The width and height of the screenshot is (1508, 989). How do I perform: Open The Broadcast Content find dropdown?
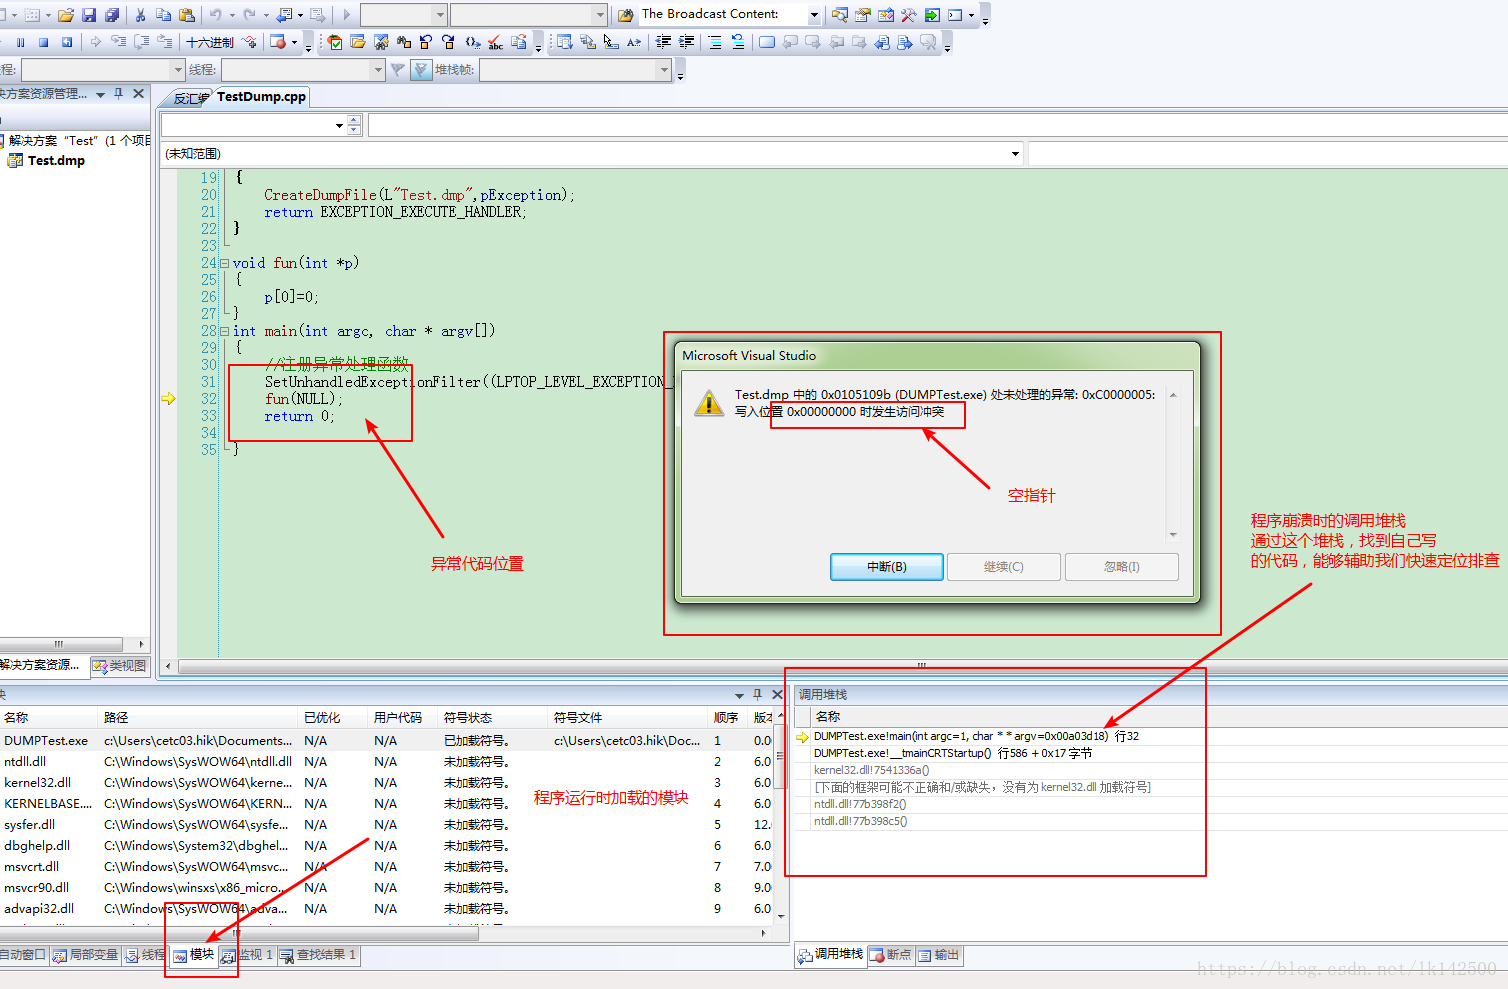tap(814, 15)
